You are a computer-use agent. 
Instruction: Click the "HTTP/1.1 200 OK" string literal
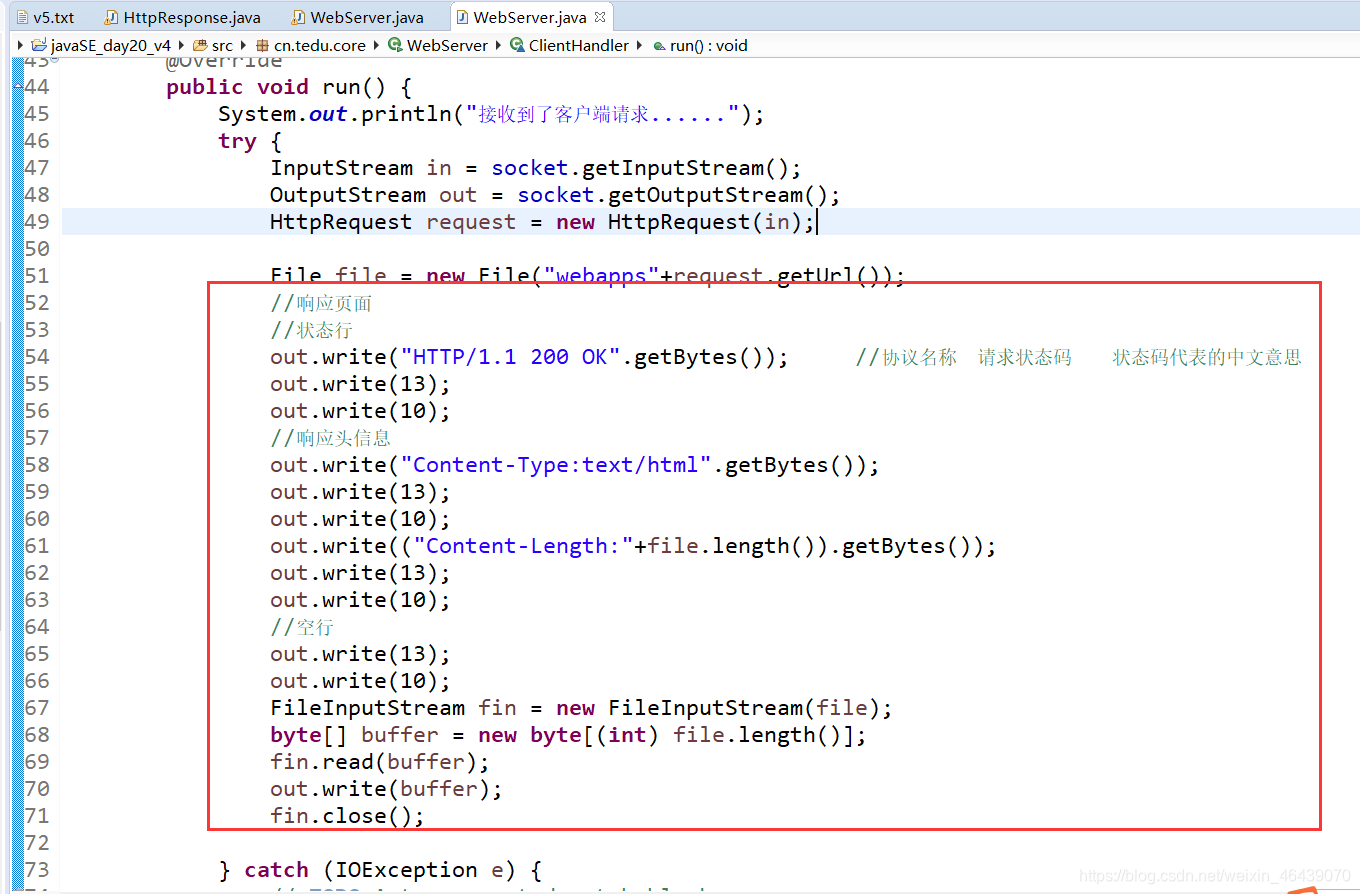click(x=511, y=357)
